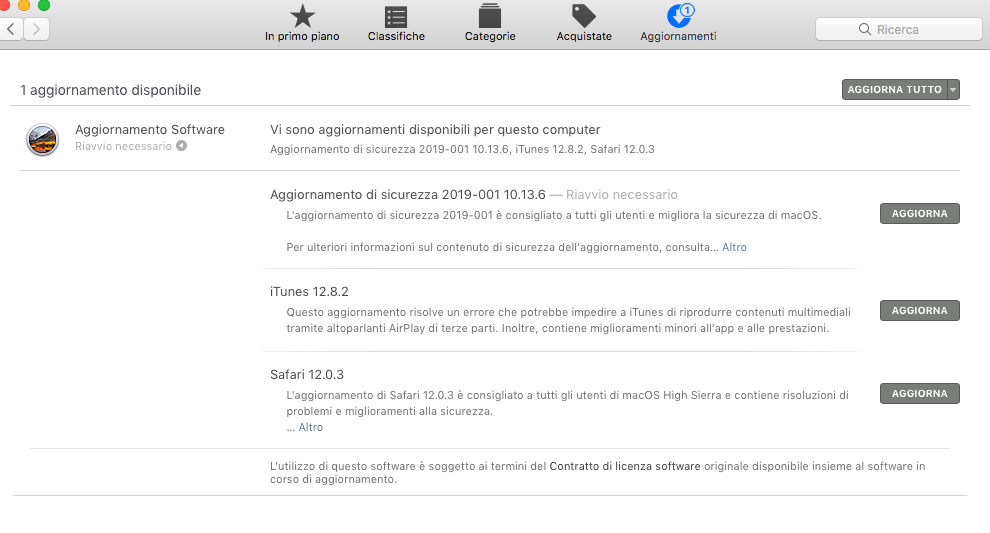
Task: Click Aggiorna for Safari 12.0.3
Action: (919, 393)
